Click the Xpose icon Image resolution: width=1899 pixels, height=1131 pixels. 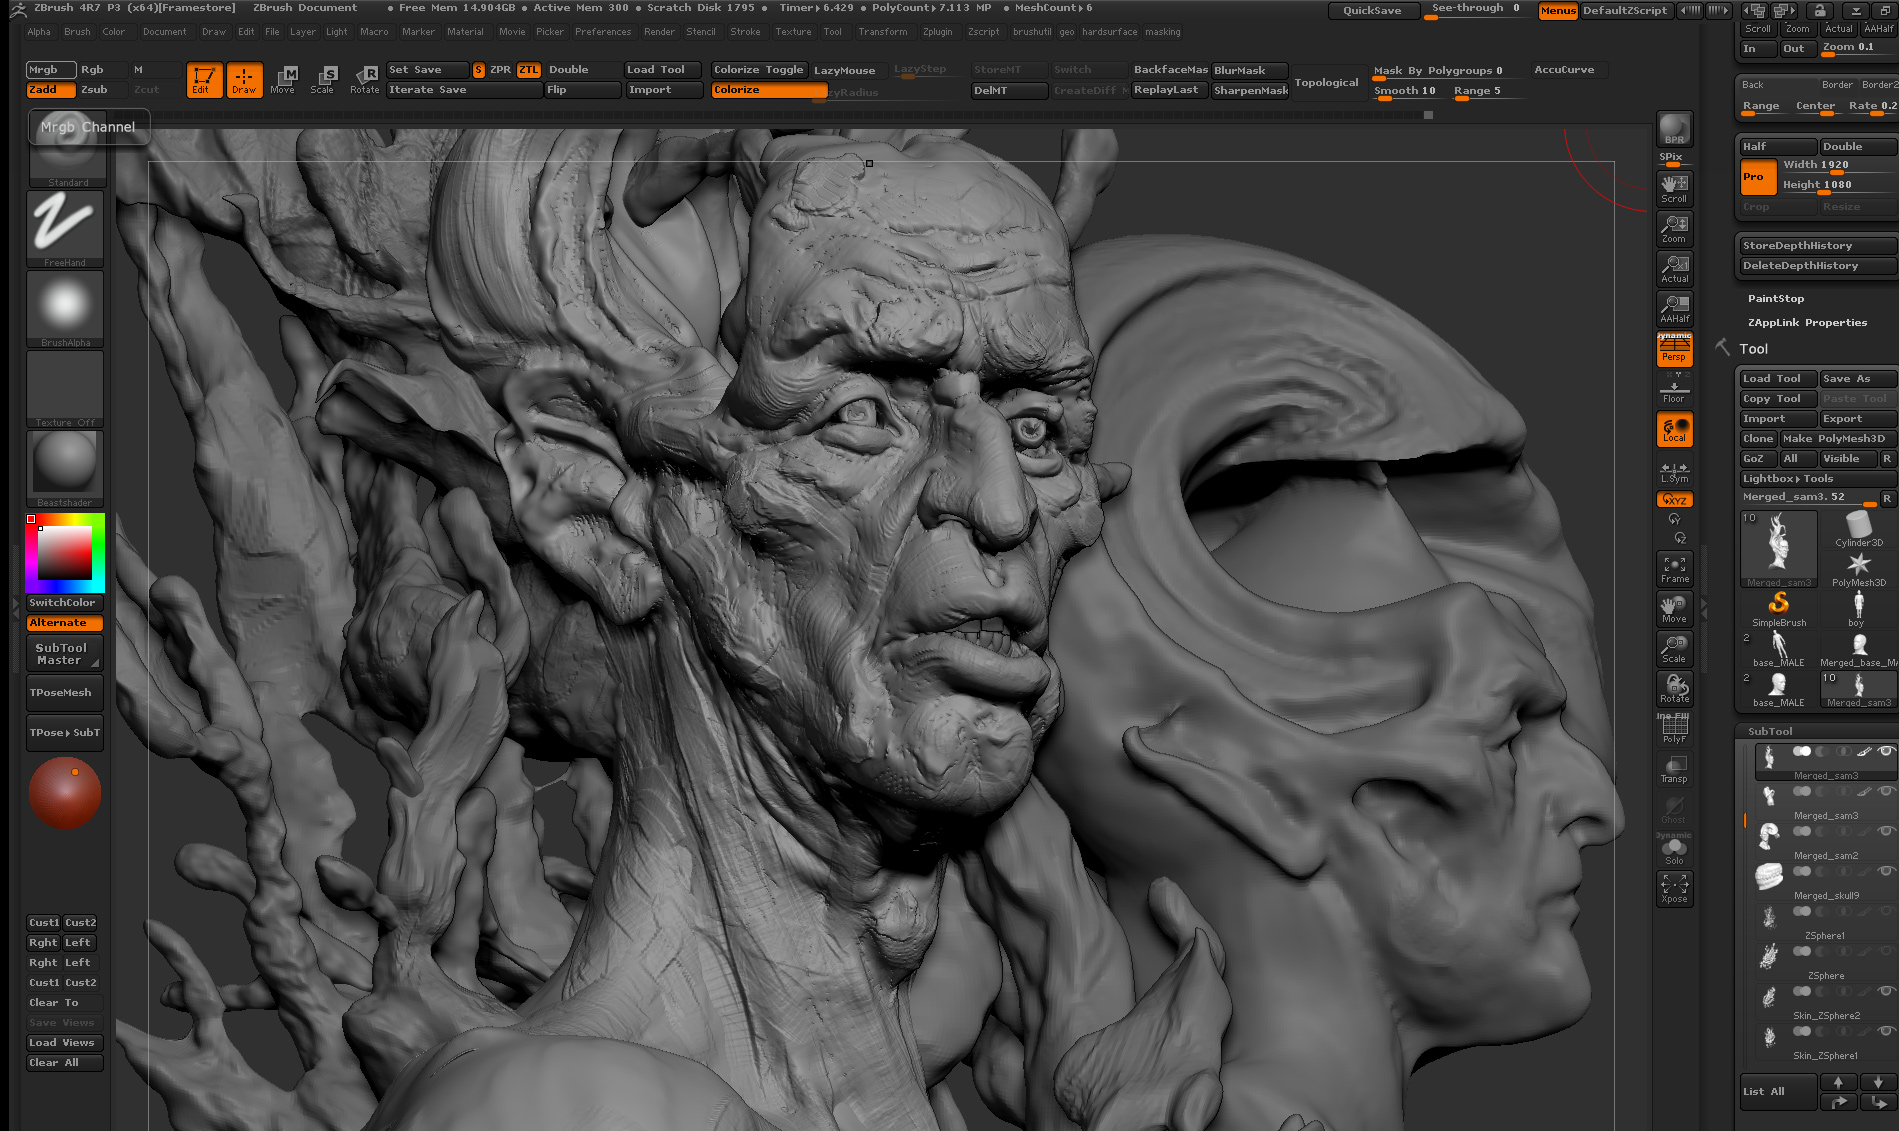coord(1674,889)
